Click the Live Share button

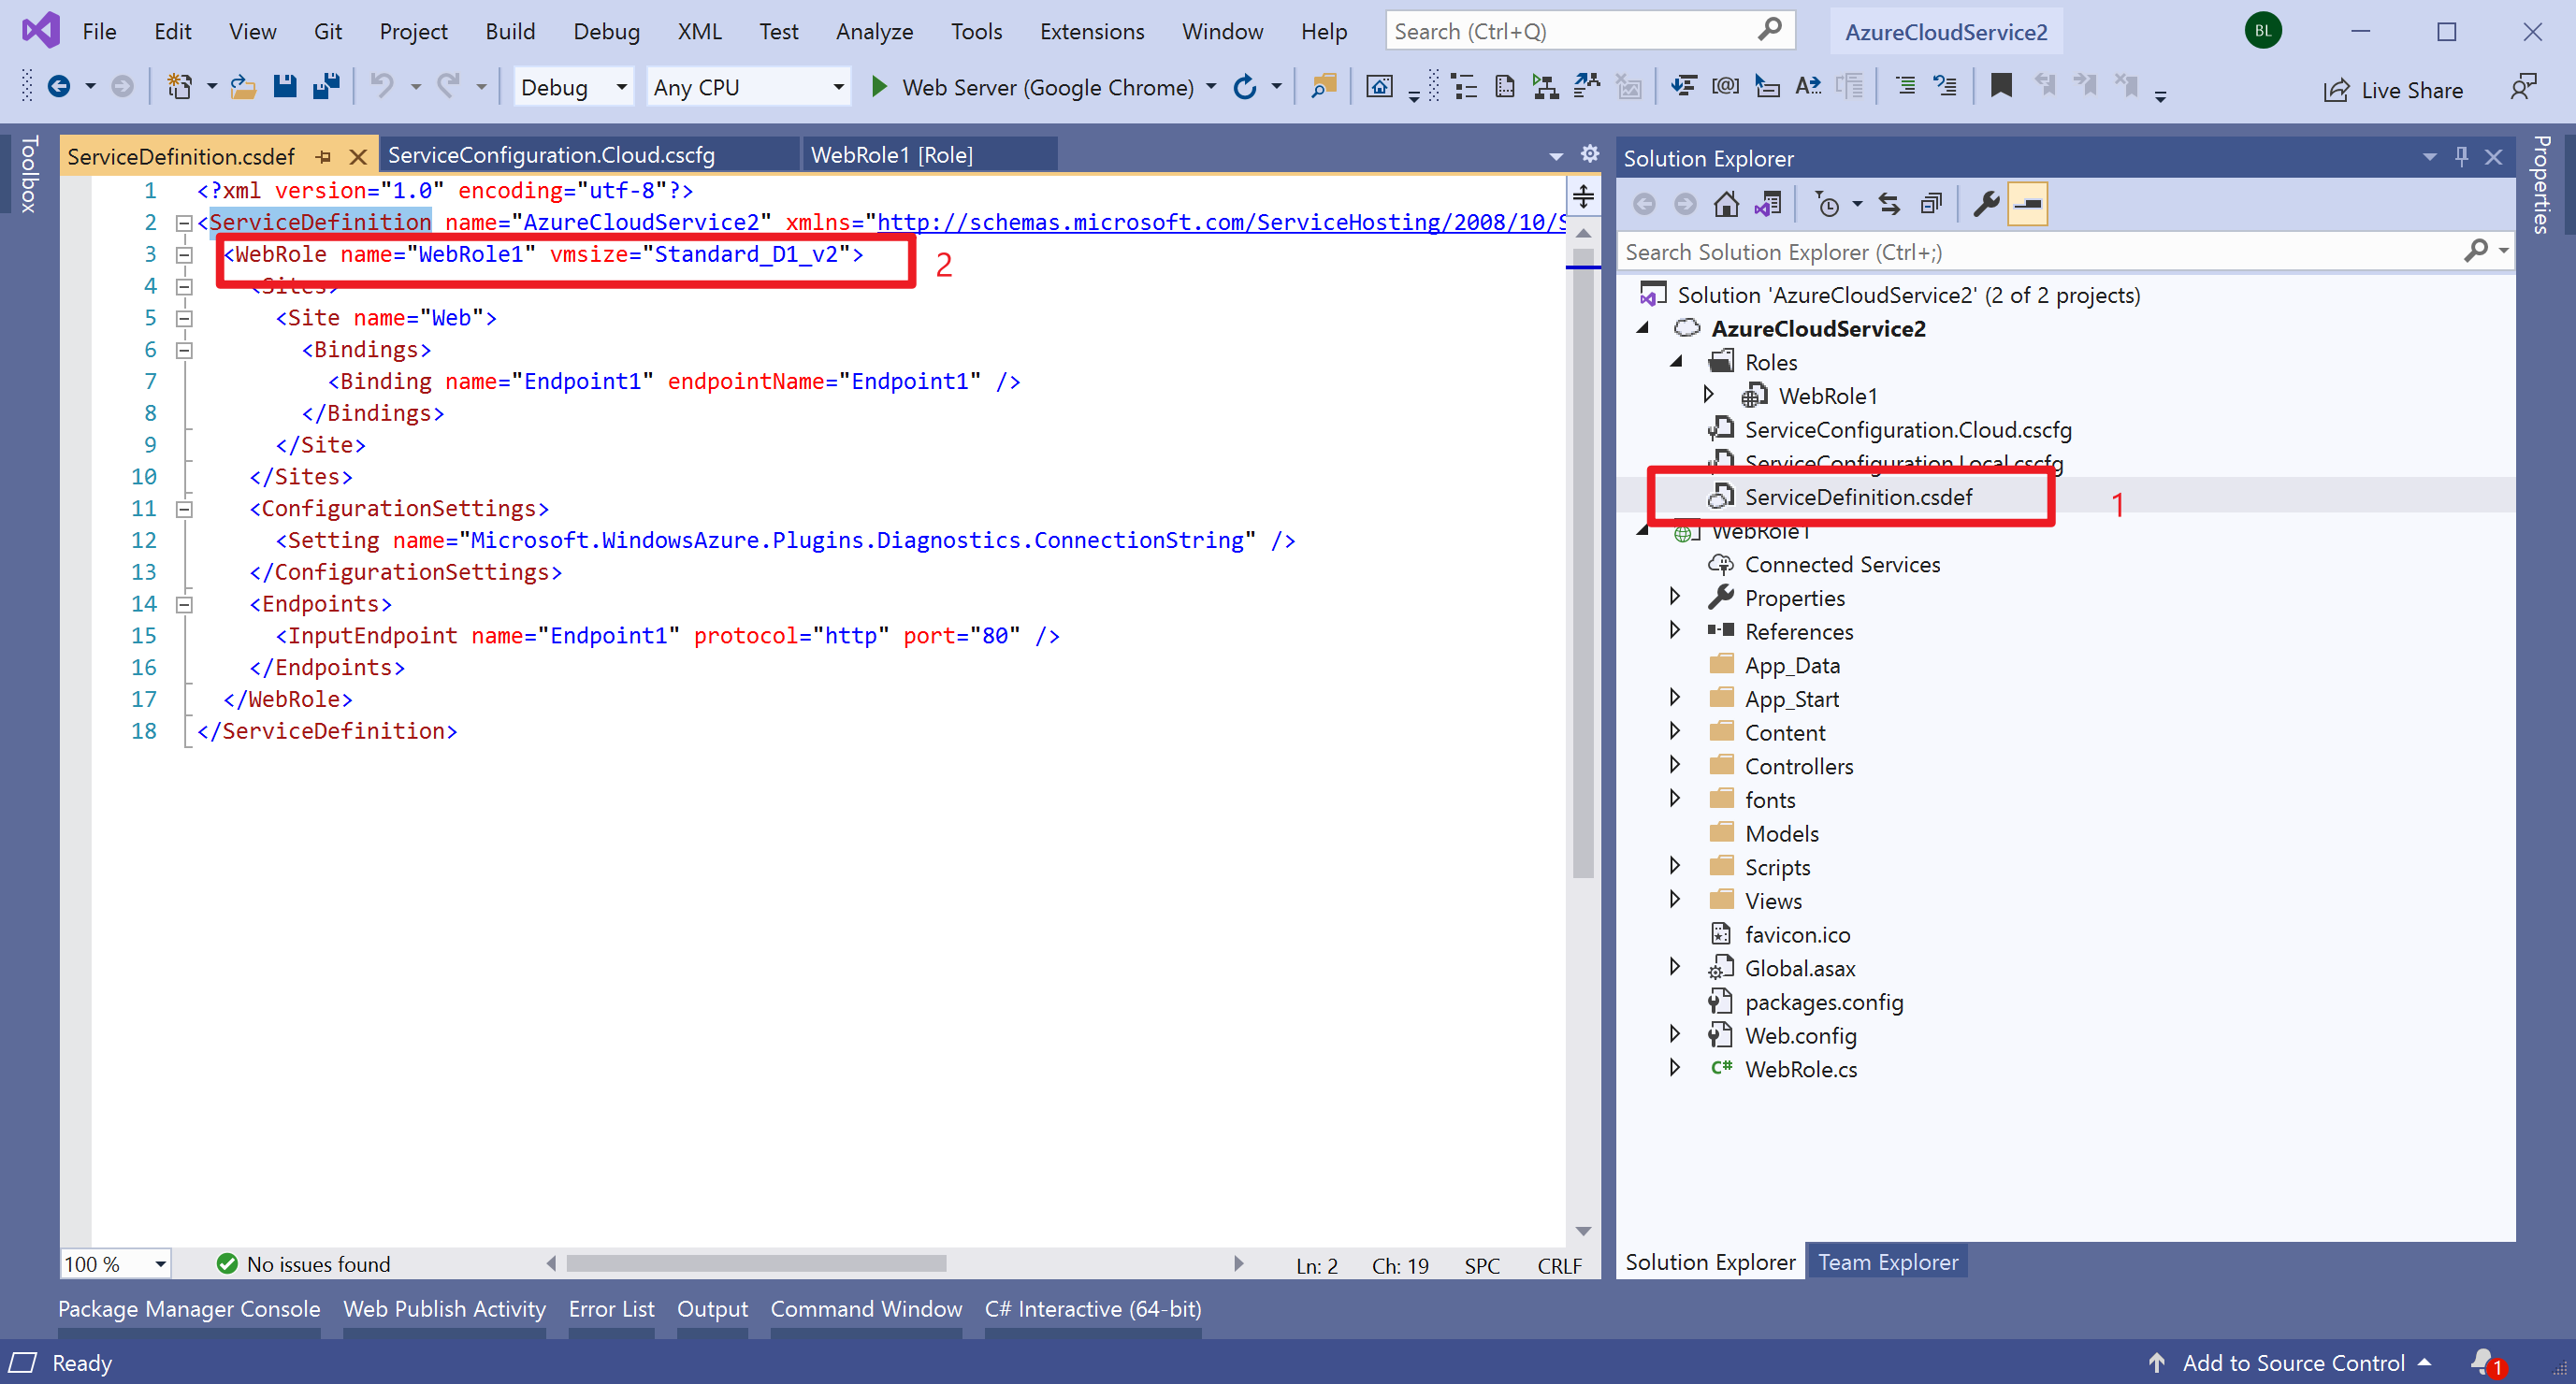click(2393, 90)
